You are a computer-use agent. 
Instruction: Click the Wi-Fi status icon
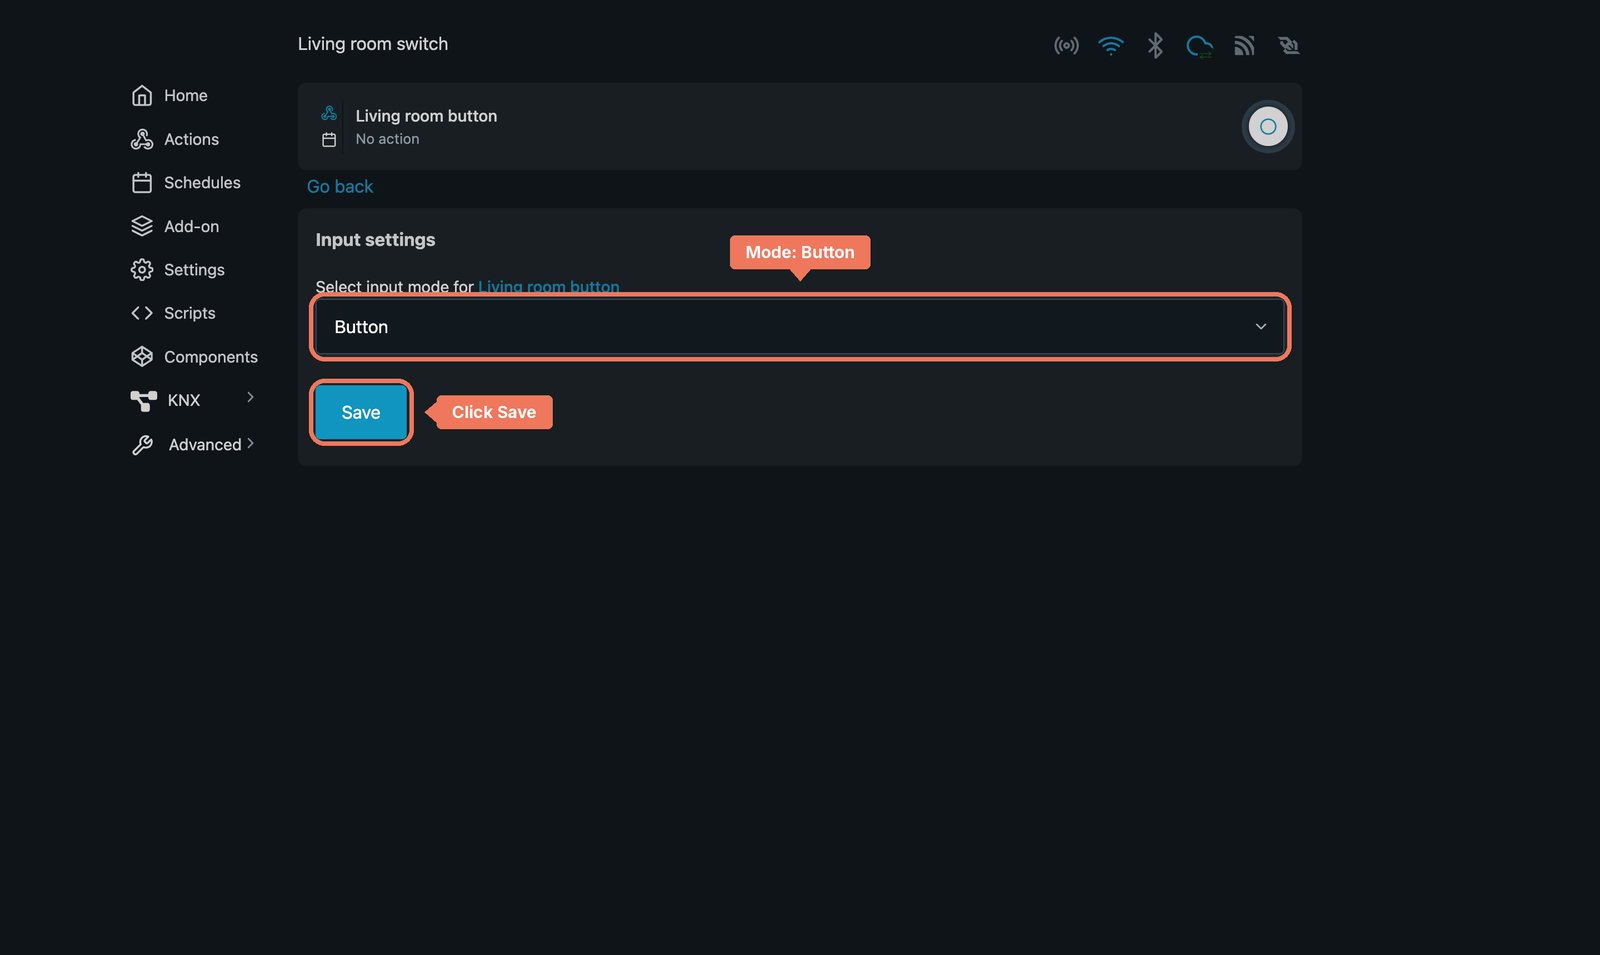[1111, 45]
